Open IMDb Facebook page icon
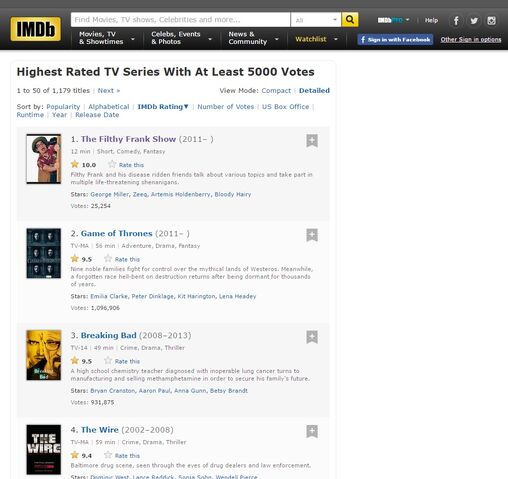This screenshot has height=479, width=508. 456,21
